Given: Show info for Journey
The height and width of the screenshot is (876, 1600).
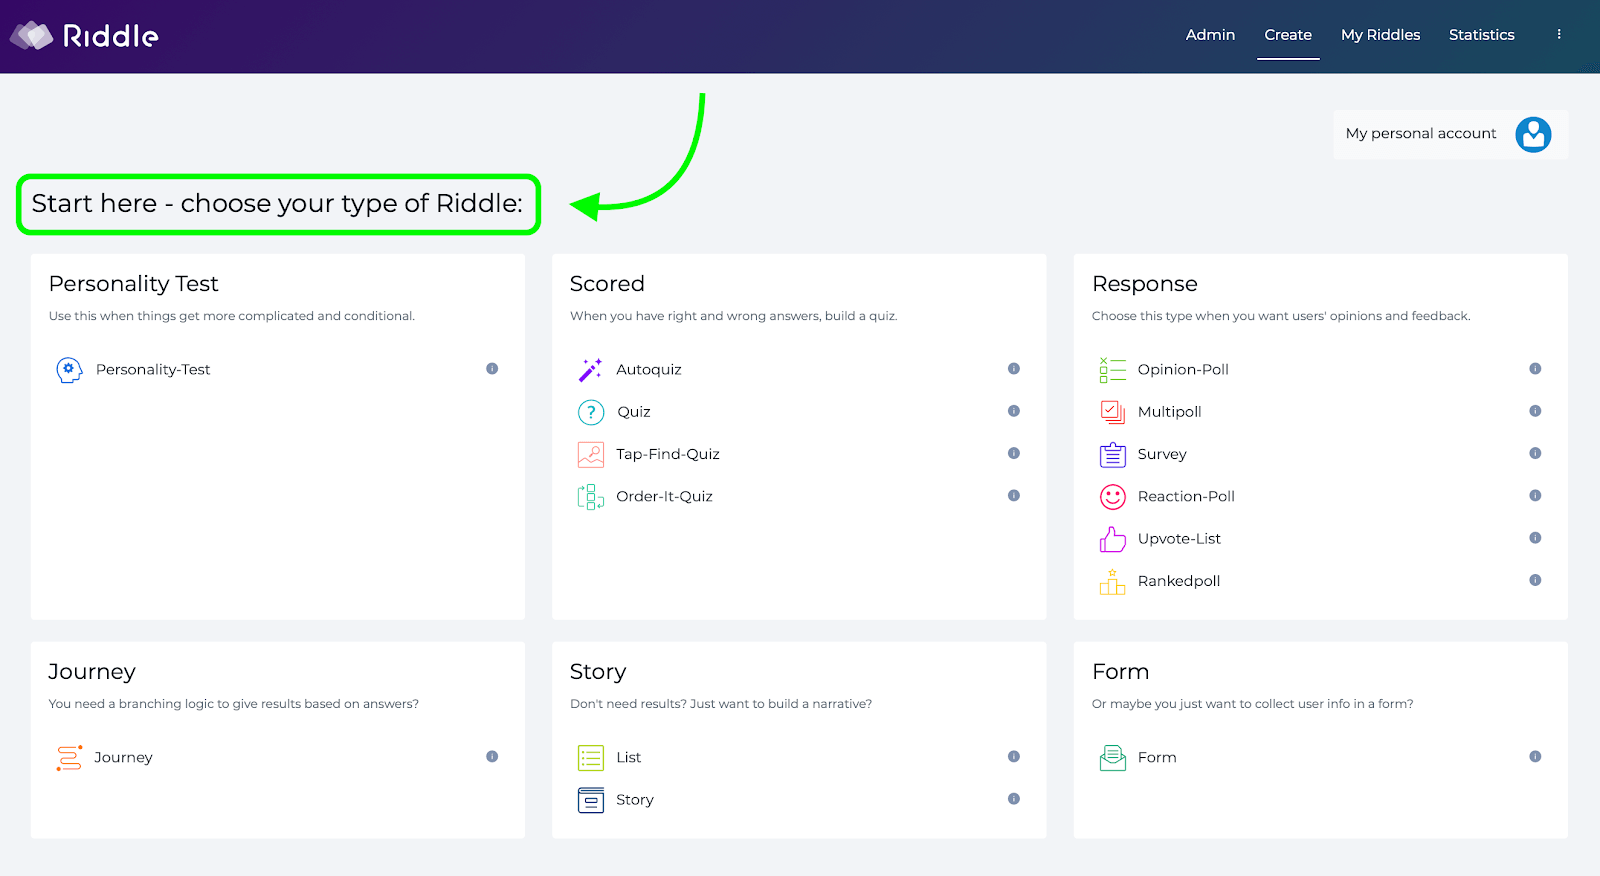Looking at the screenshot, I should coord(492,757).
